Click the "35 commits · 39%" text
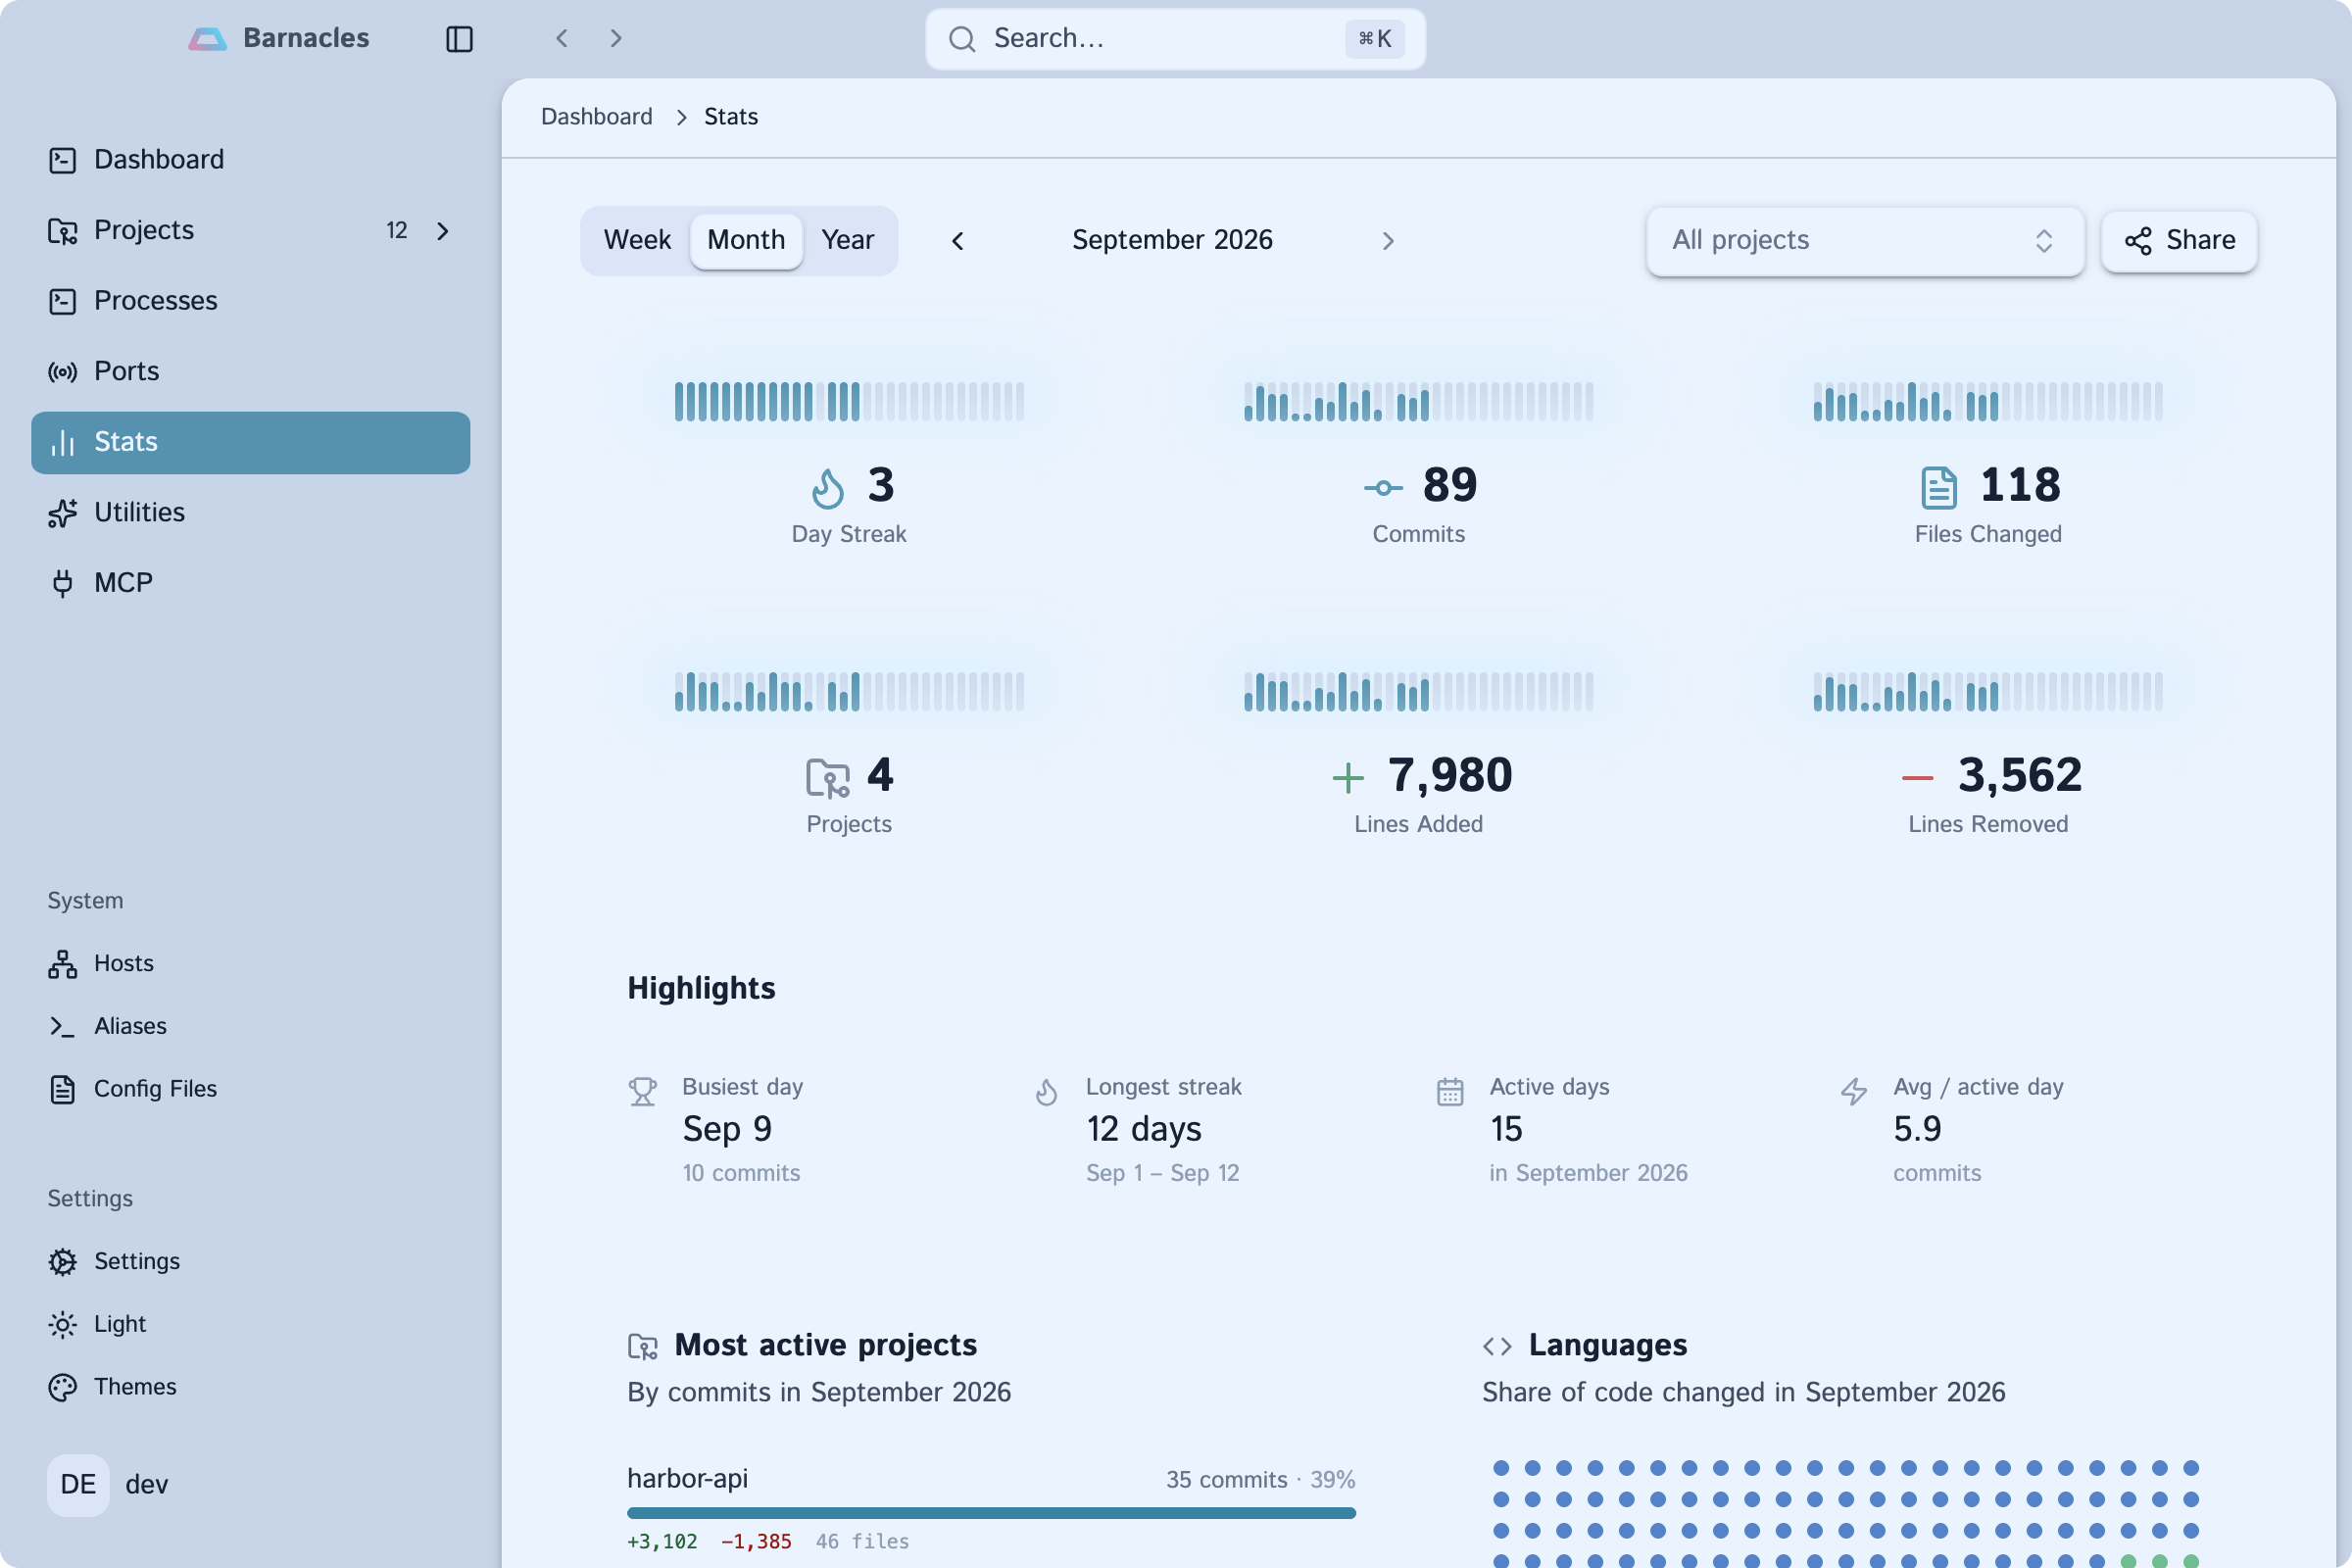 click(x=1260, y=1480)
